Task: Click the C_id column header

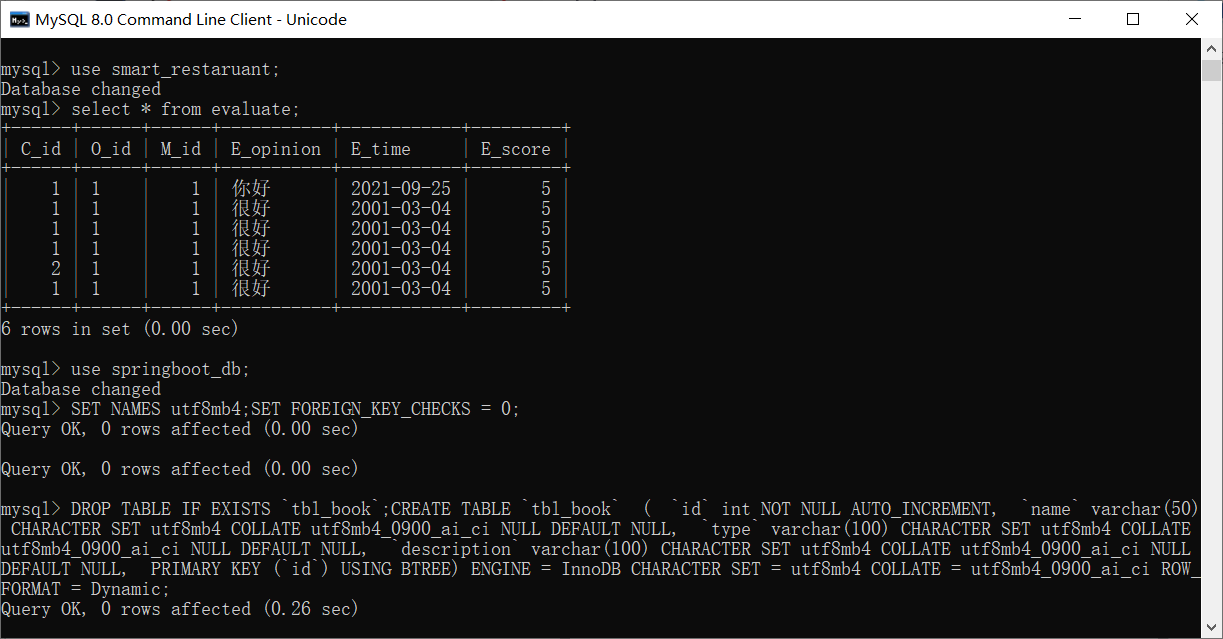Action: point(41,149)
